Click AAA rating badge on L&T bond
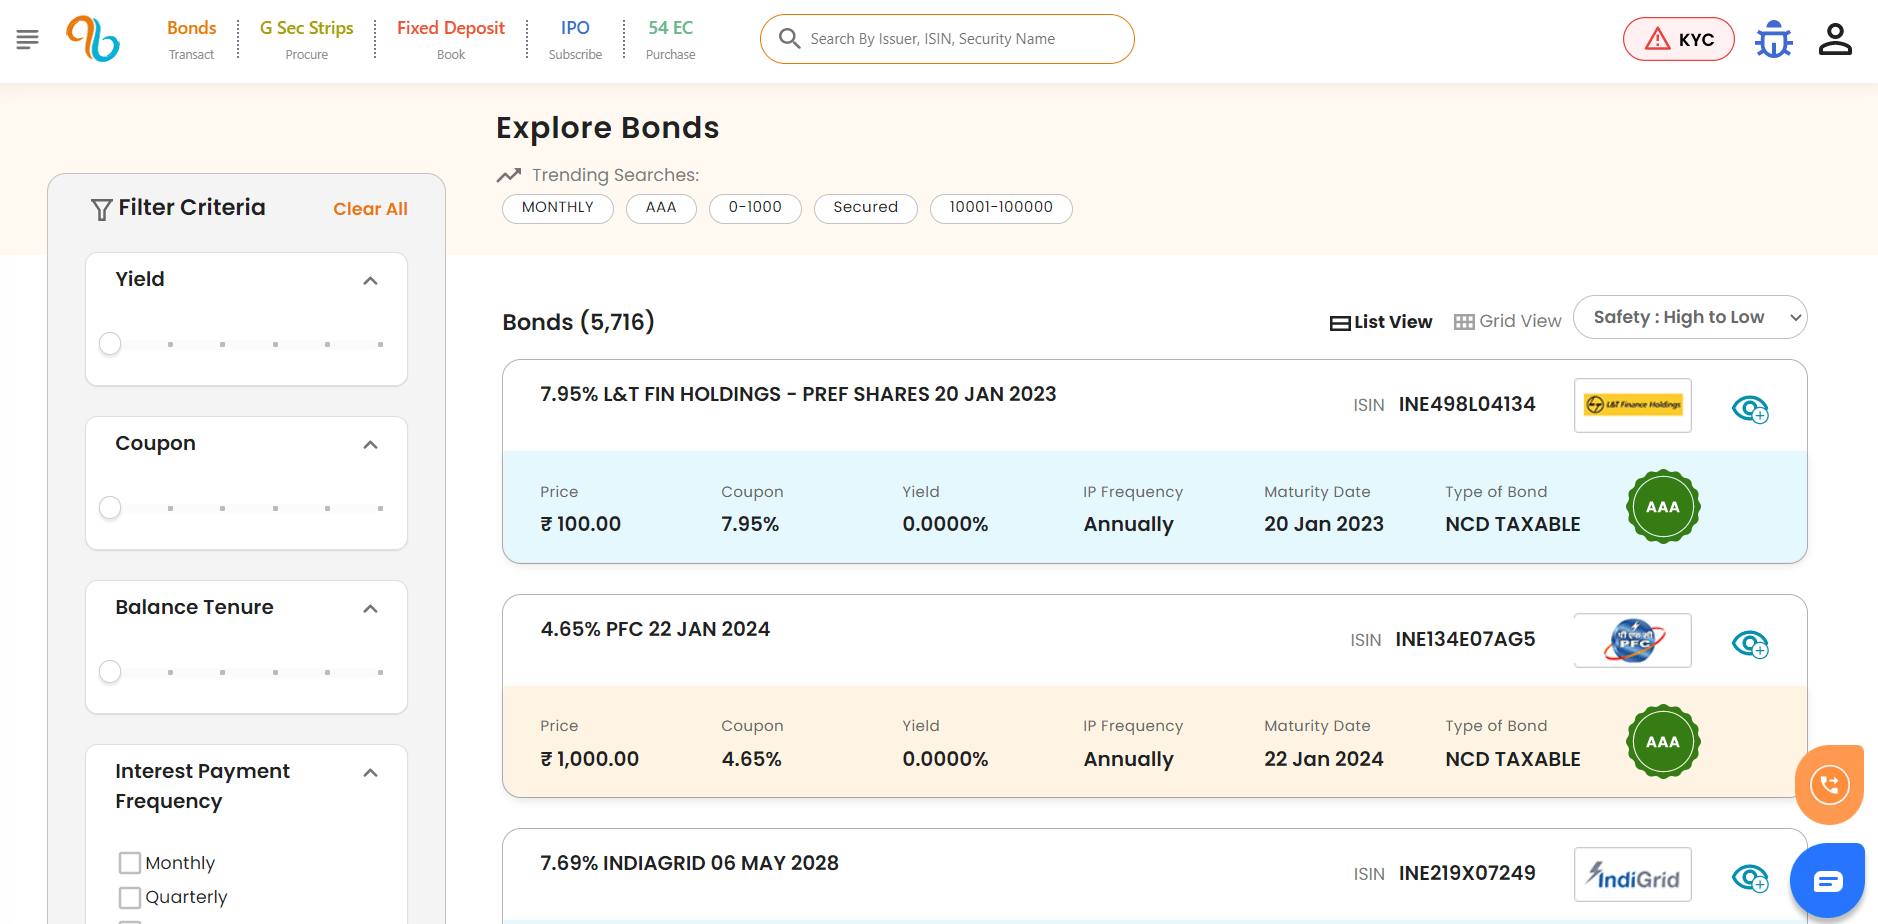The height and width of the screenshot is (924, 1878). [1663, 507]
